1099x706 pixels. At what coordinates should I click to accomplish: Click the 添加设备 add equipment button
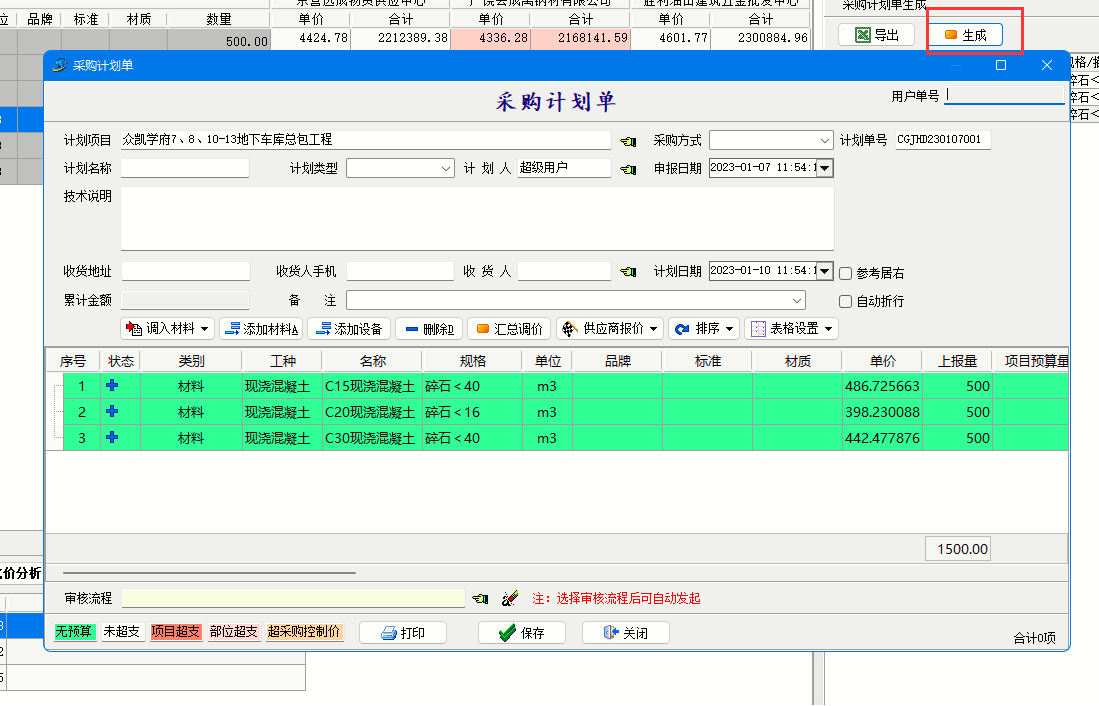point(349,329)
